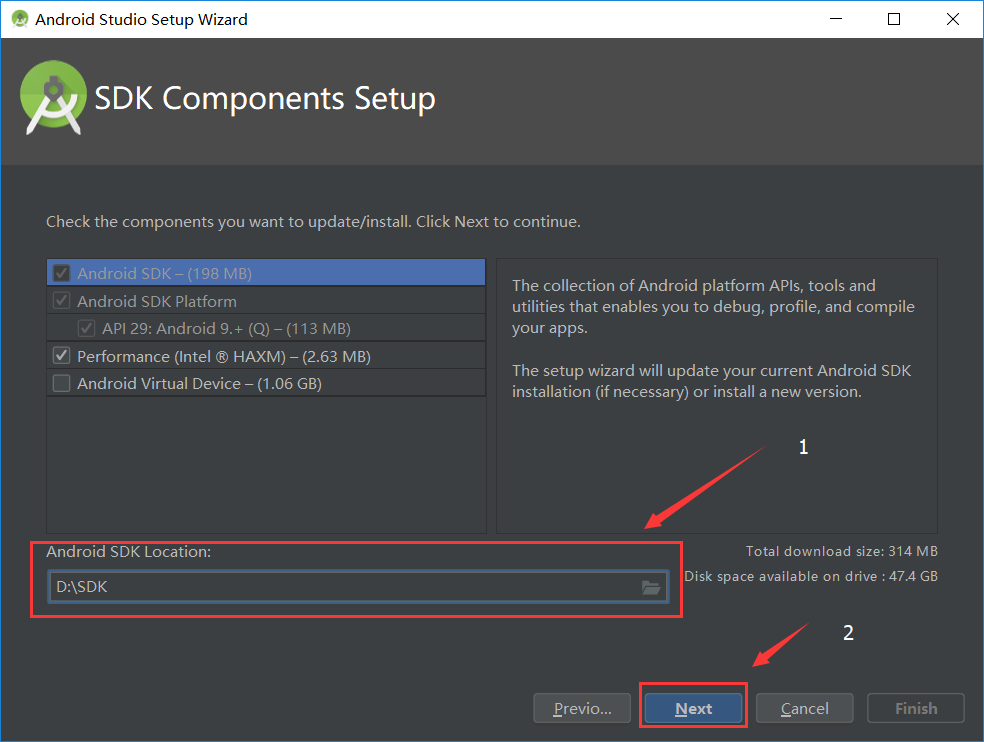
Task: Select 'Android Virtual Device – (1.06 GB)' row
Action: [x=266, y=383]
